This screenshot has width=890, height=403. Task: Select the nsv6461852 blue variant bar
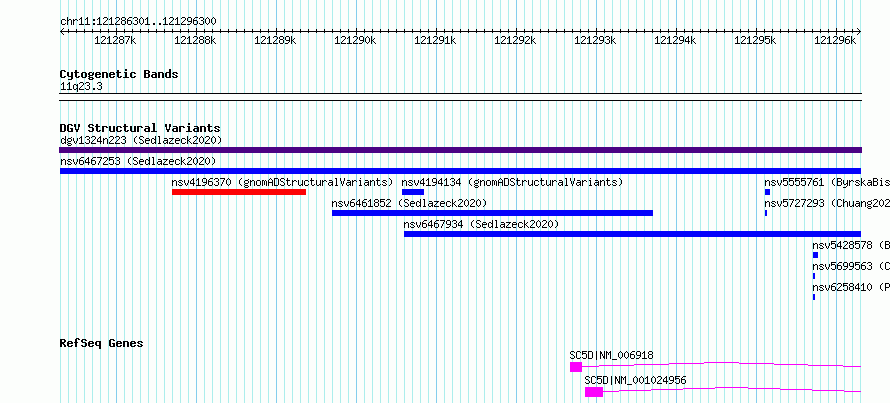click(492, 213)
